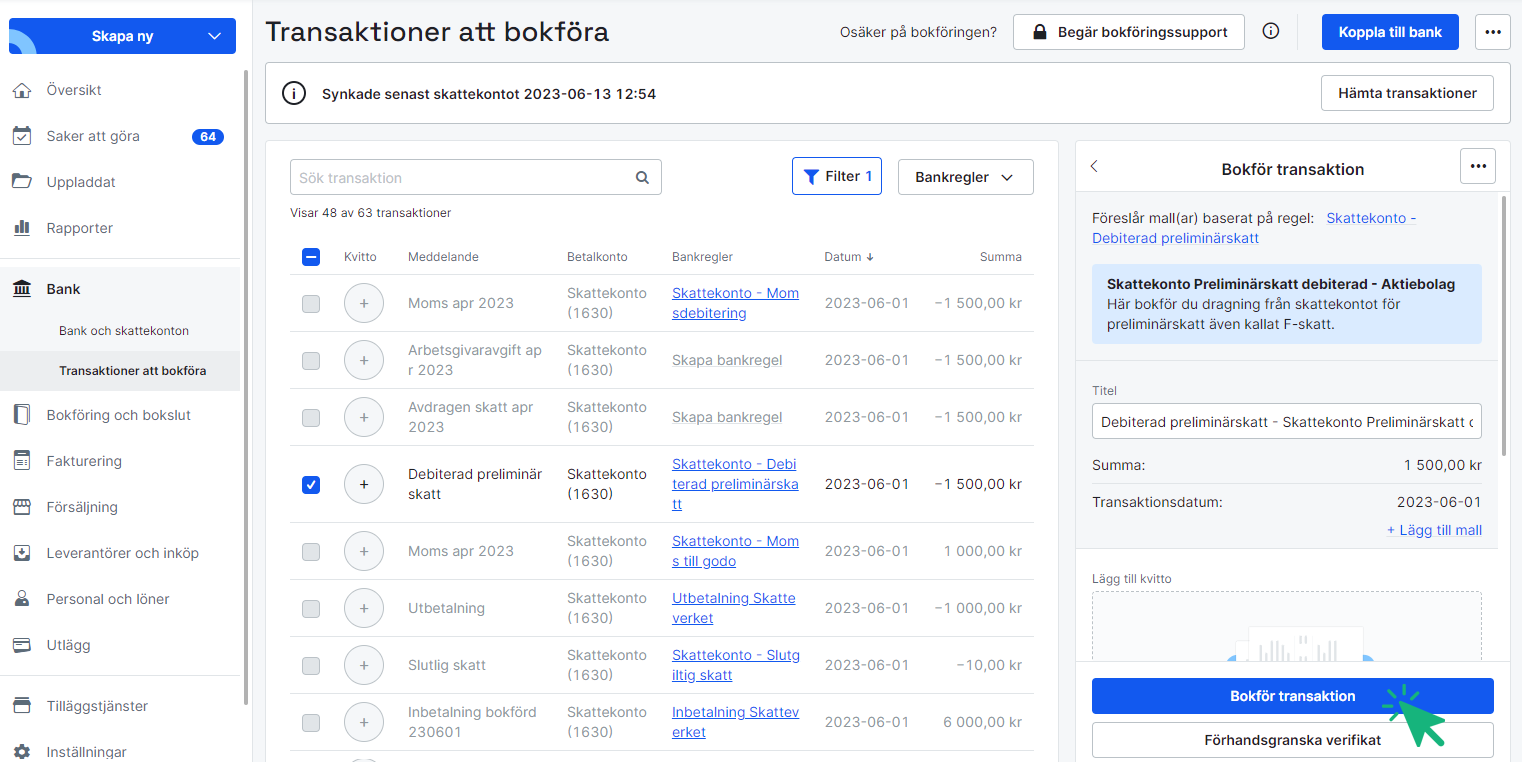Click the search magnifier icon in Sök transaktion

pos(642,178)
